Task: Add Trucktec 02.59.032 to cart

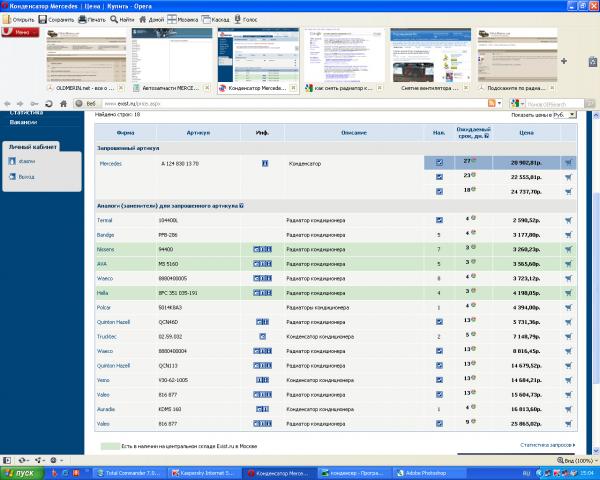Action: (568, 336)
